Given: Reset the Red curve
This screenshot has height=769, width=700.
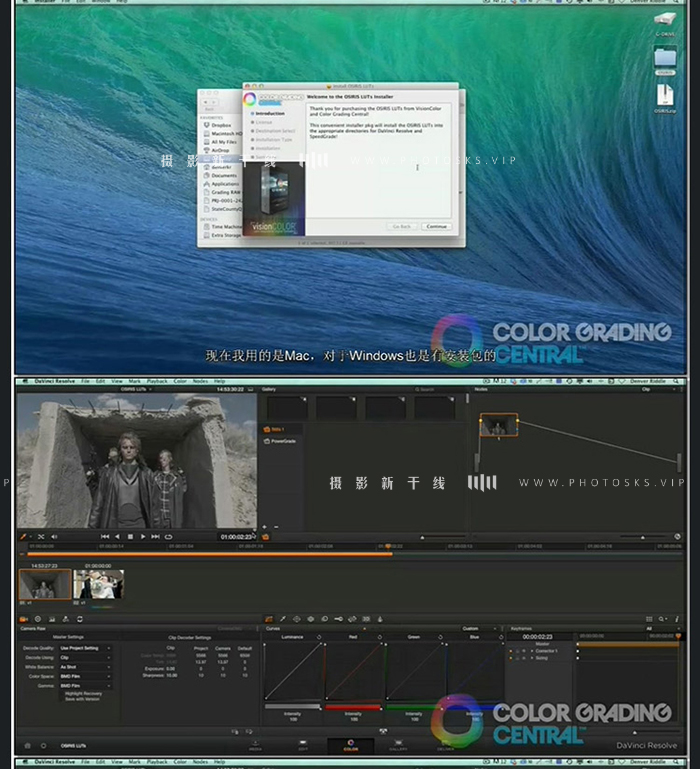Looking at the screenshot, I should 380,637.
